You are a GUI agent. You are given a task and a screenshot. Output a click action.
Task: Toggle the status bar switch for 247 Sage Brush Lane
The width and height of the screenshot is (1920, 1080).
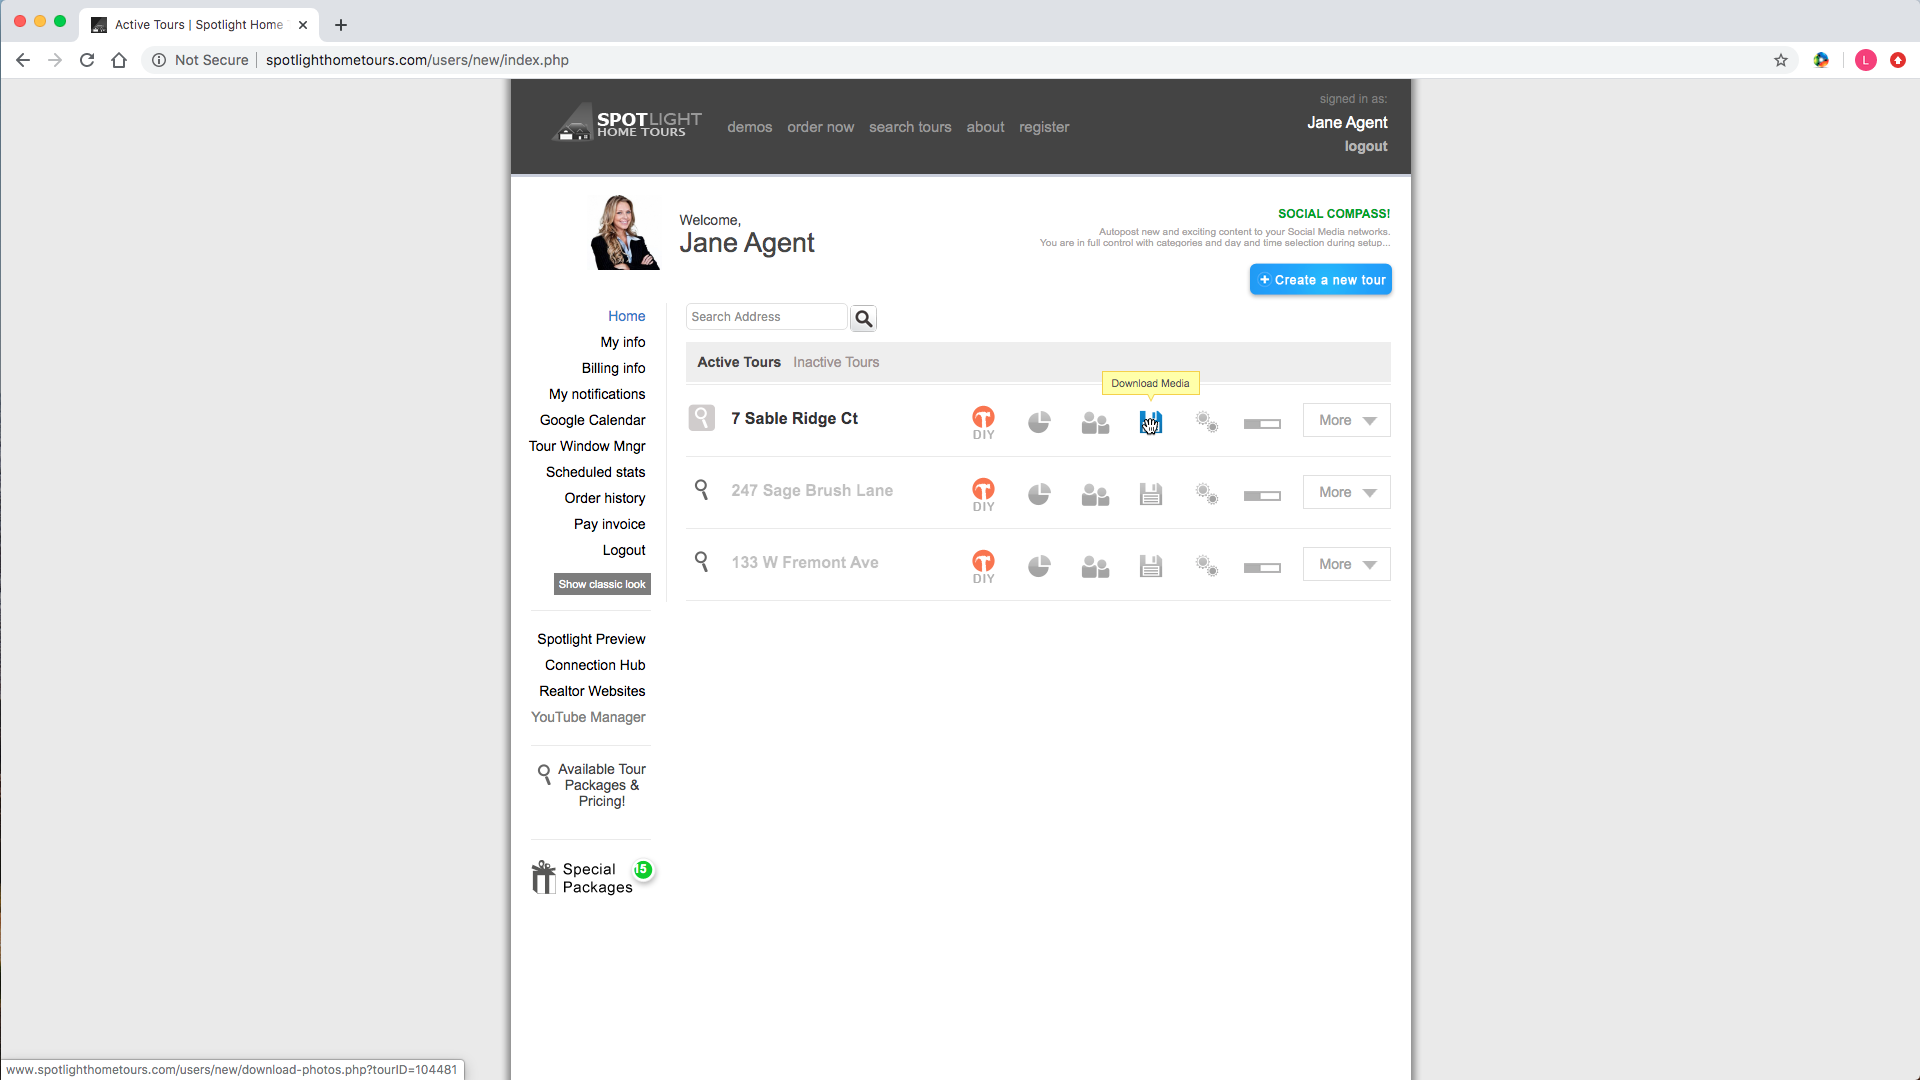click(1262, 496)
